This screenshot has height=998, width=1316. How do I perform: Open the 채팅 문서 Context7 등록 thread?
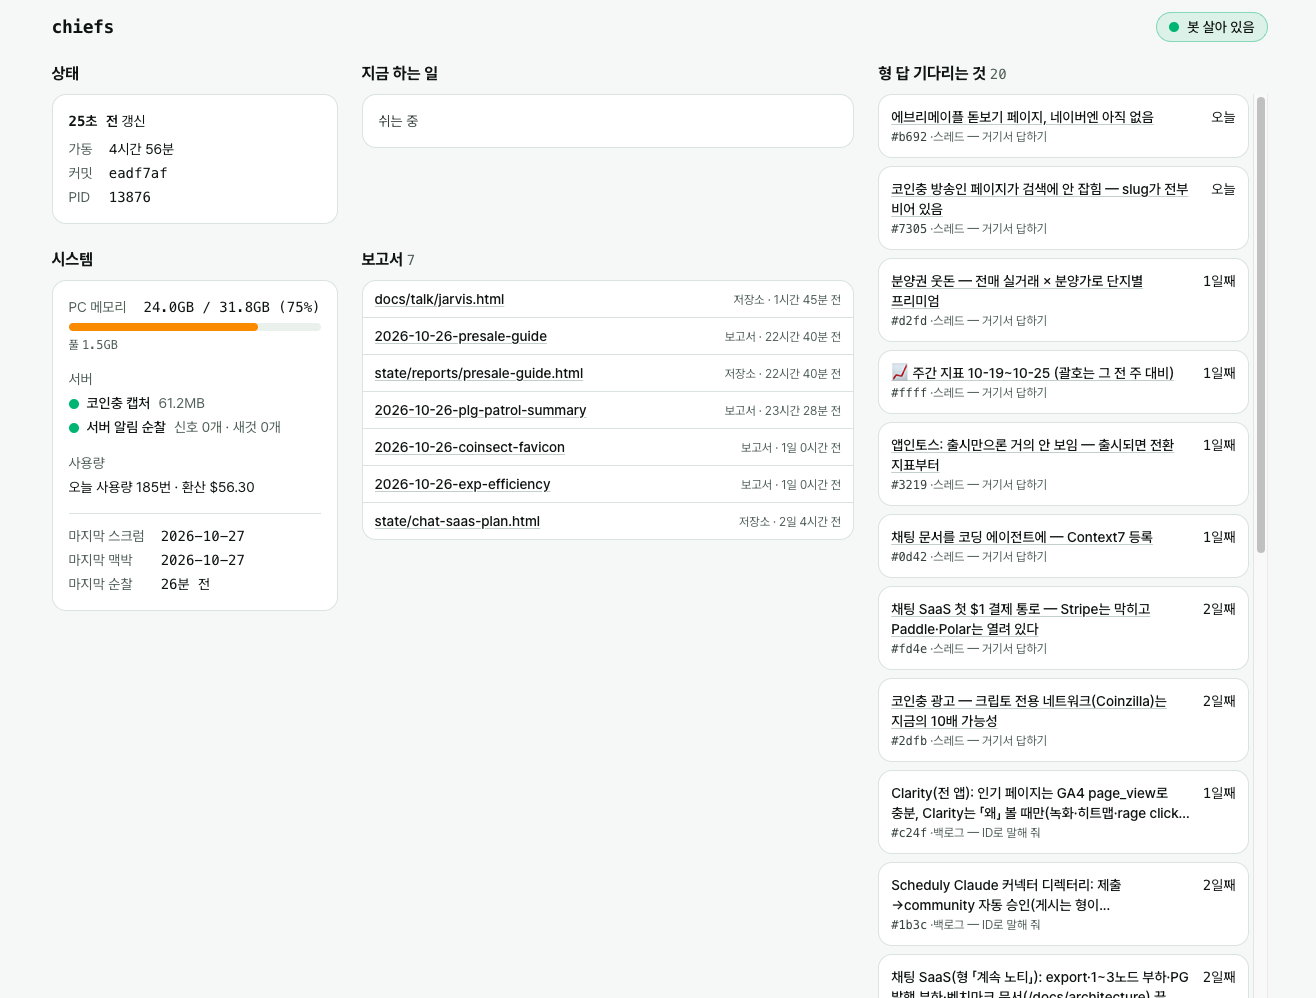pos(1022,537)
